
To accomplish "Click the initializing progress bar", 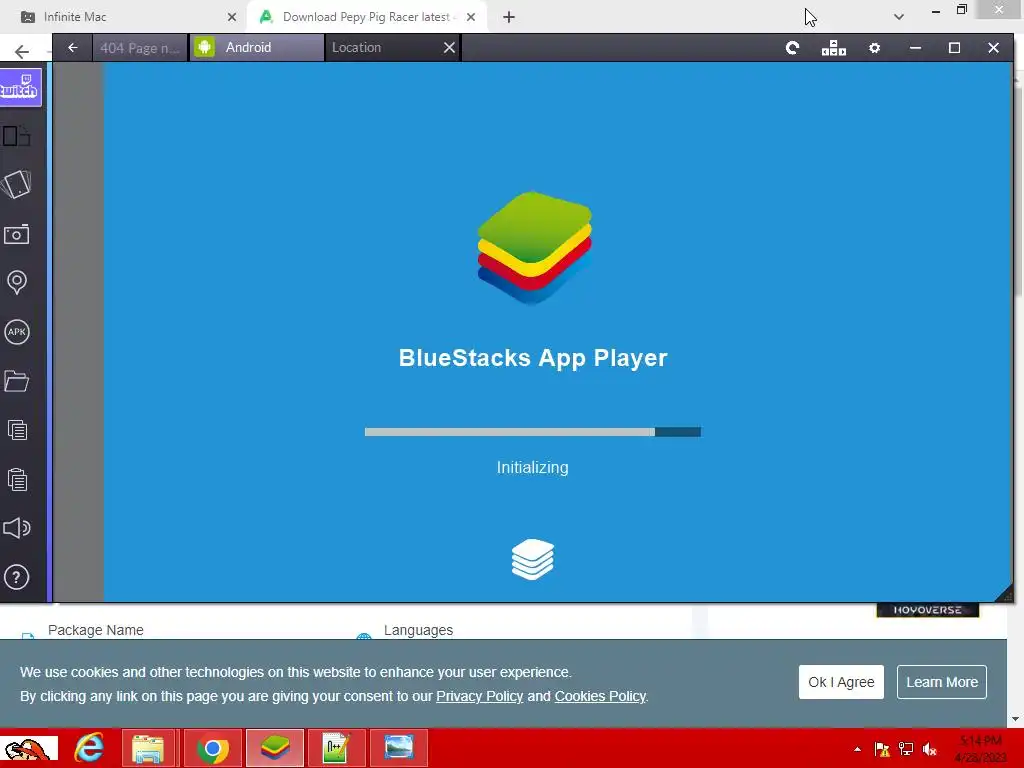I will click(533, 432).
